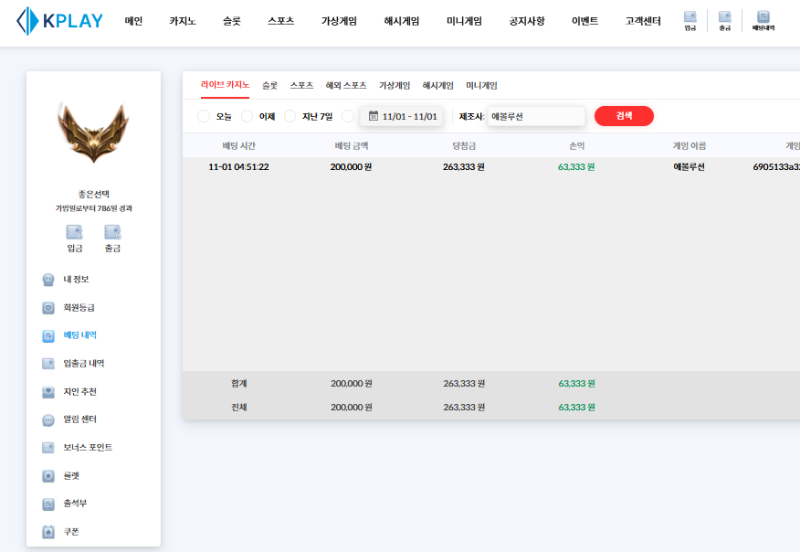Viewport: 800px width, 552px height.
Task: Switch to the 해외 스포츠 tab
Action: click(346, 86)
